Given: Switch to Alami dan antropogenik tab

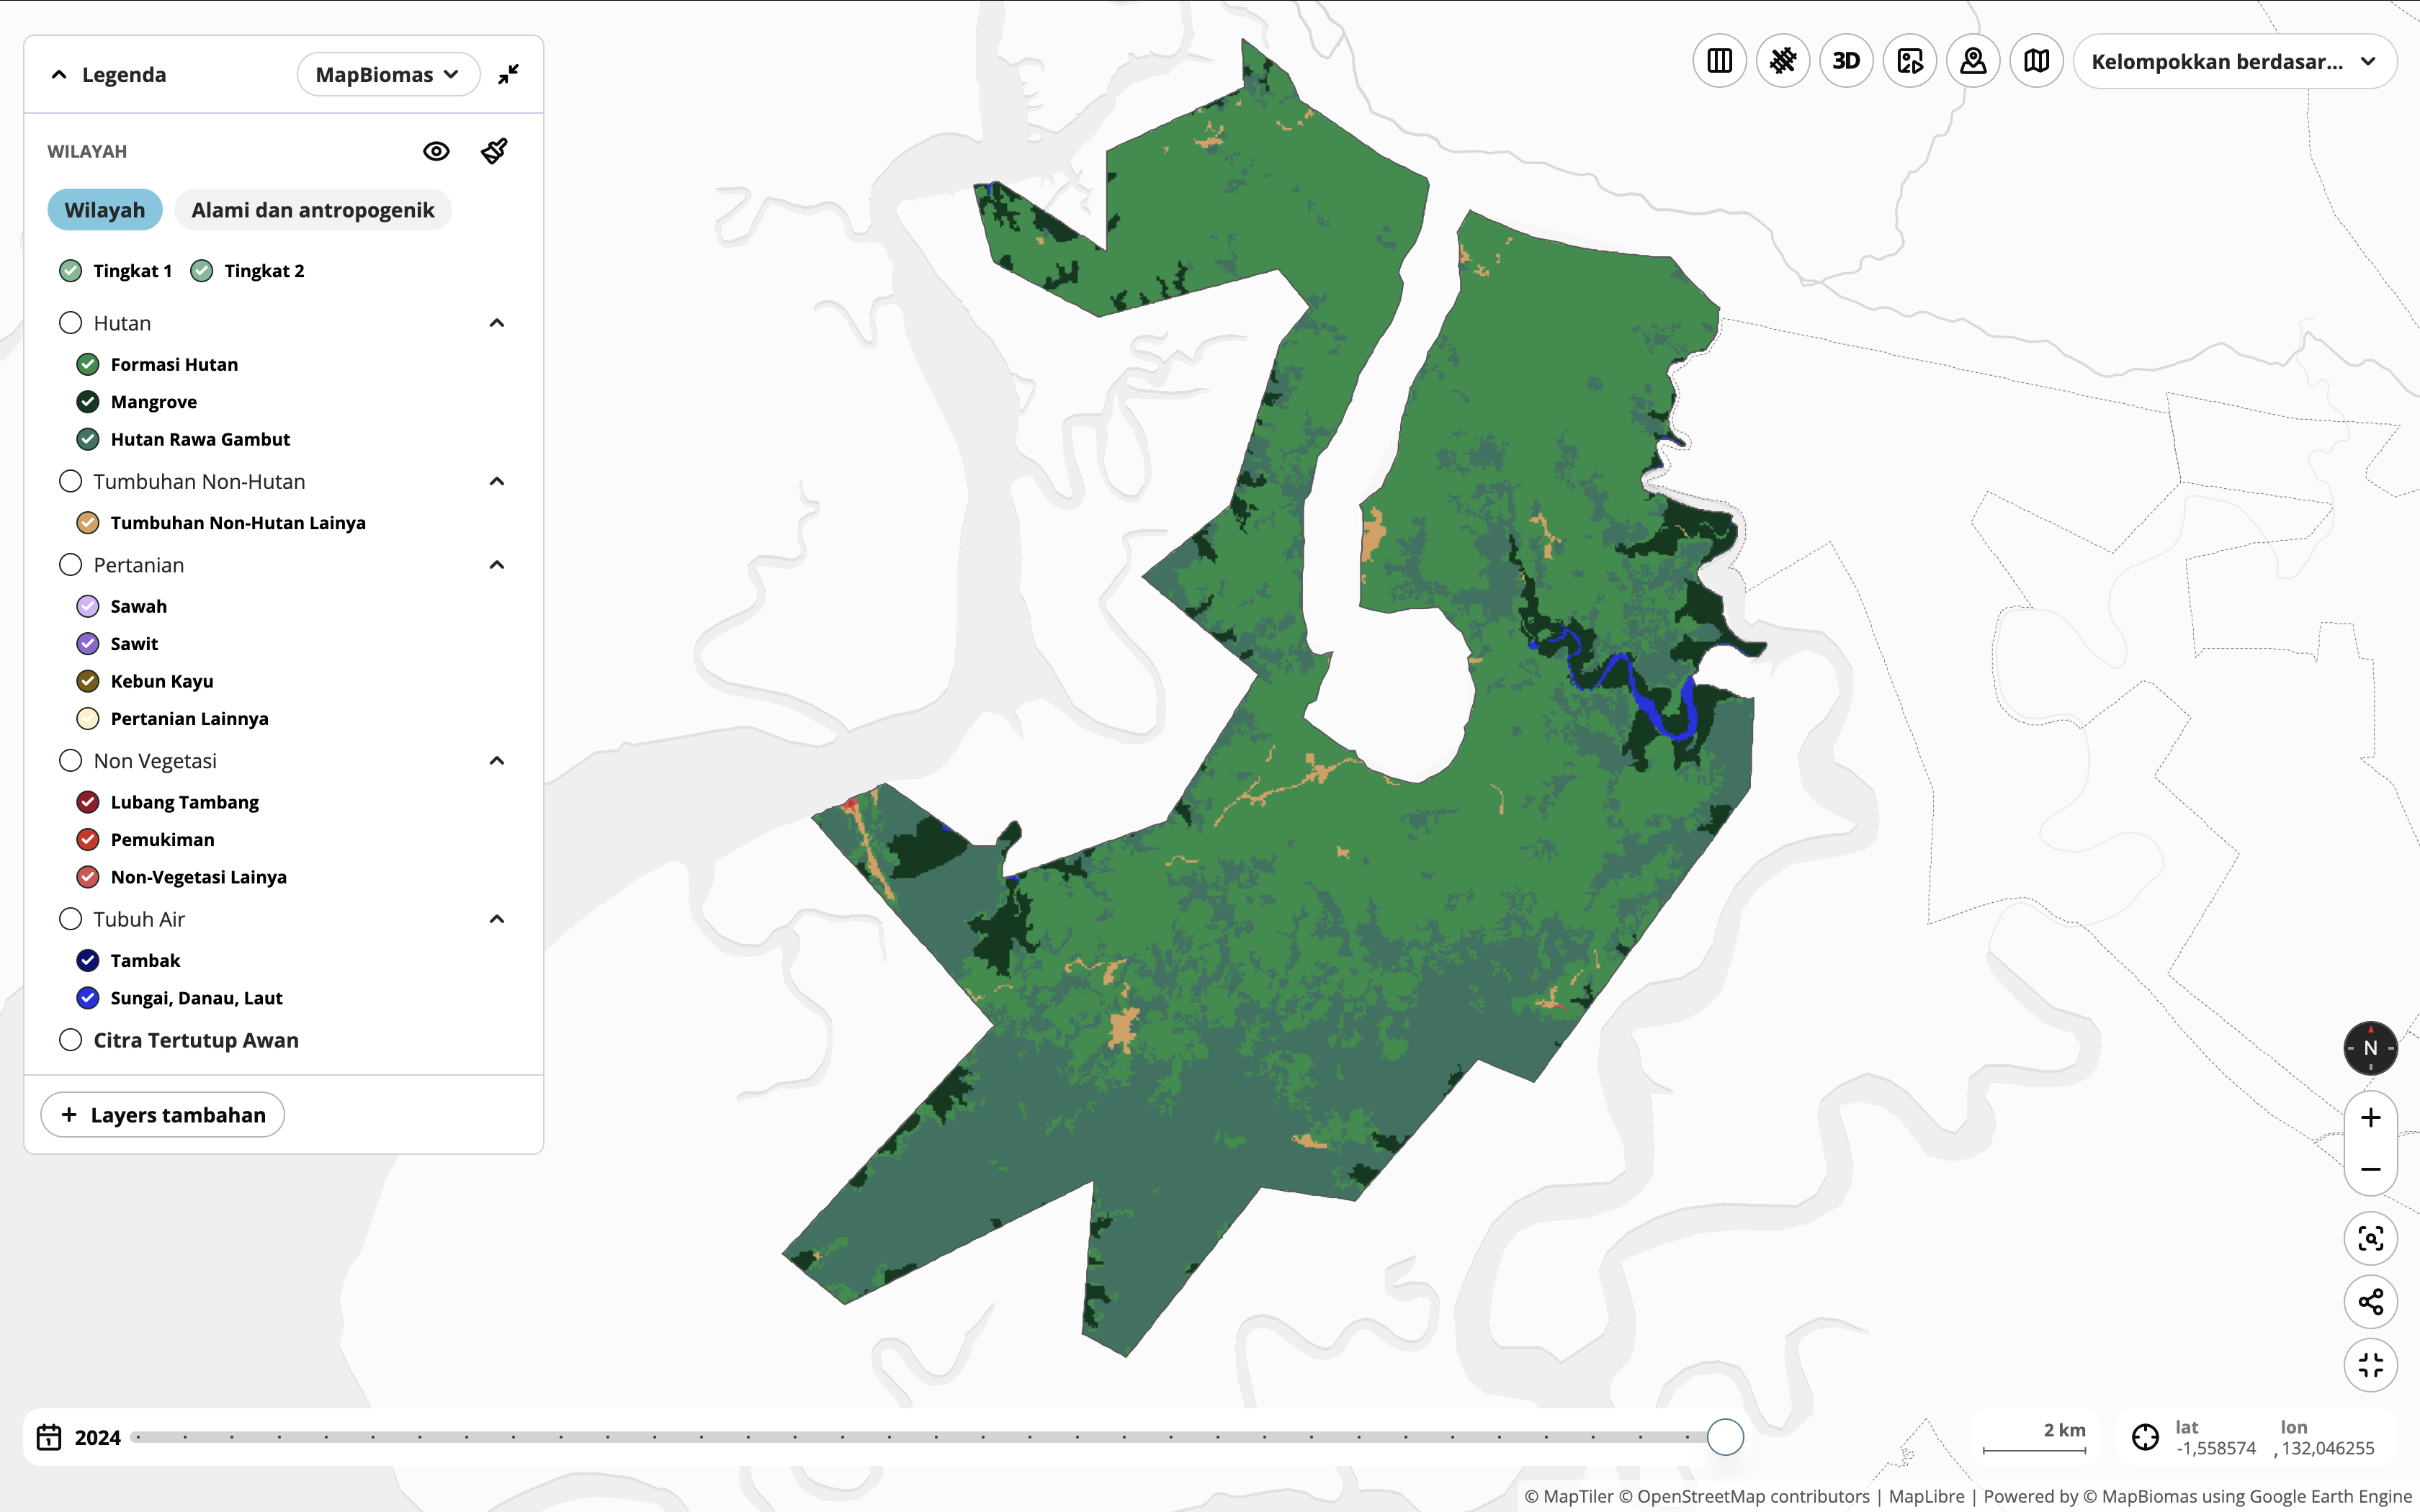Looking at the screenshot, I should (312, 210).
